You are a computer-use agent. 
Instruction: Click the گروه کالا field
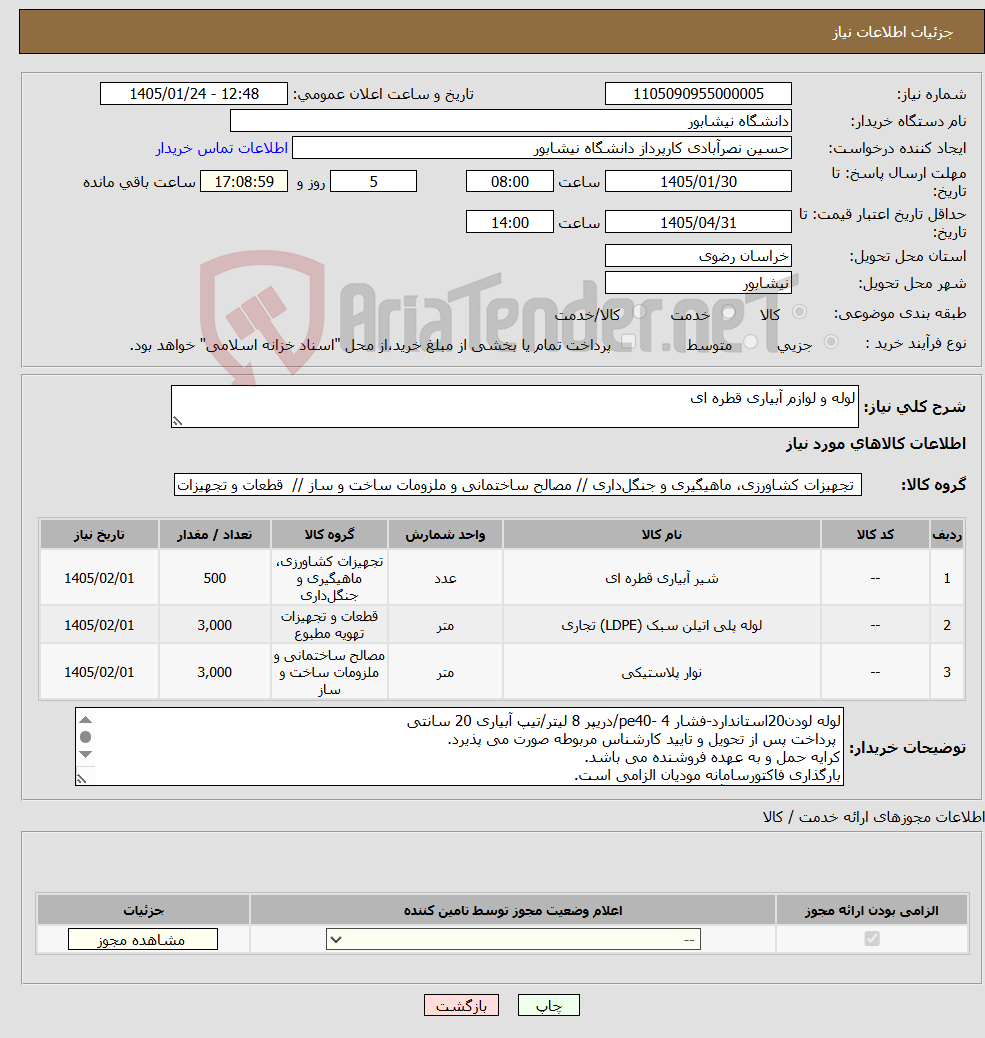tap(518, 485)
